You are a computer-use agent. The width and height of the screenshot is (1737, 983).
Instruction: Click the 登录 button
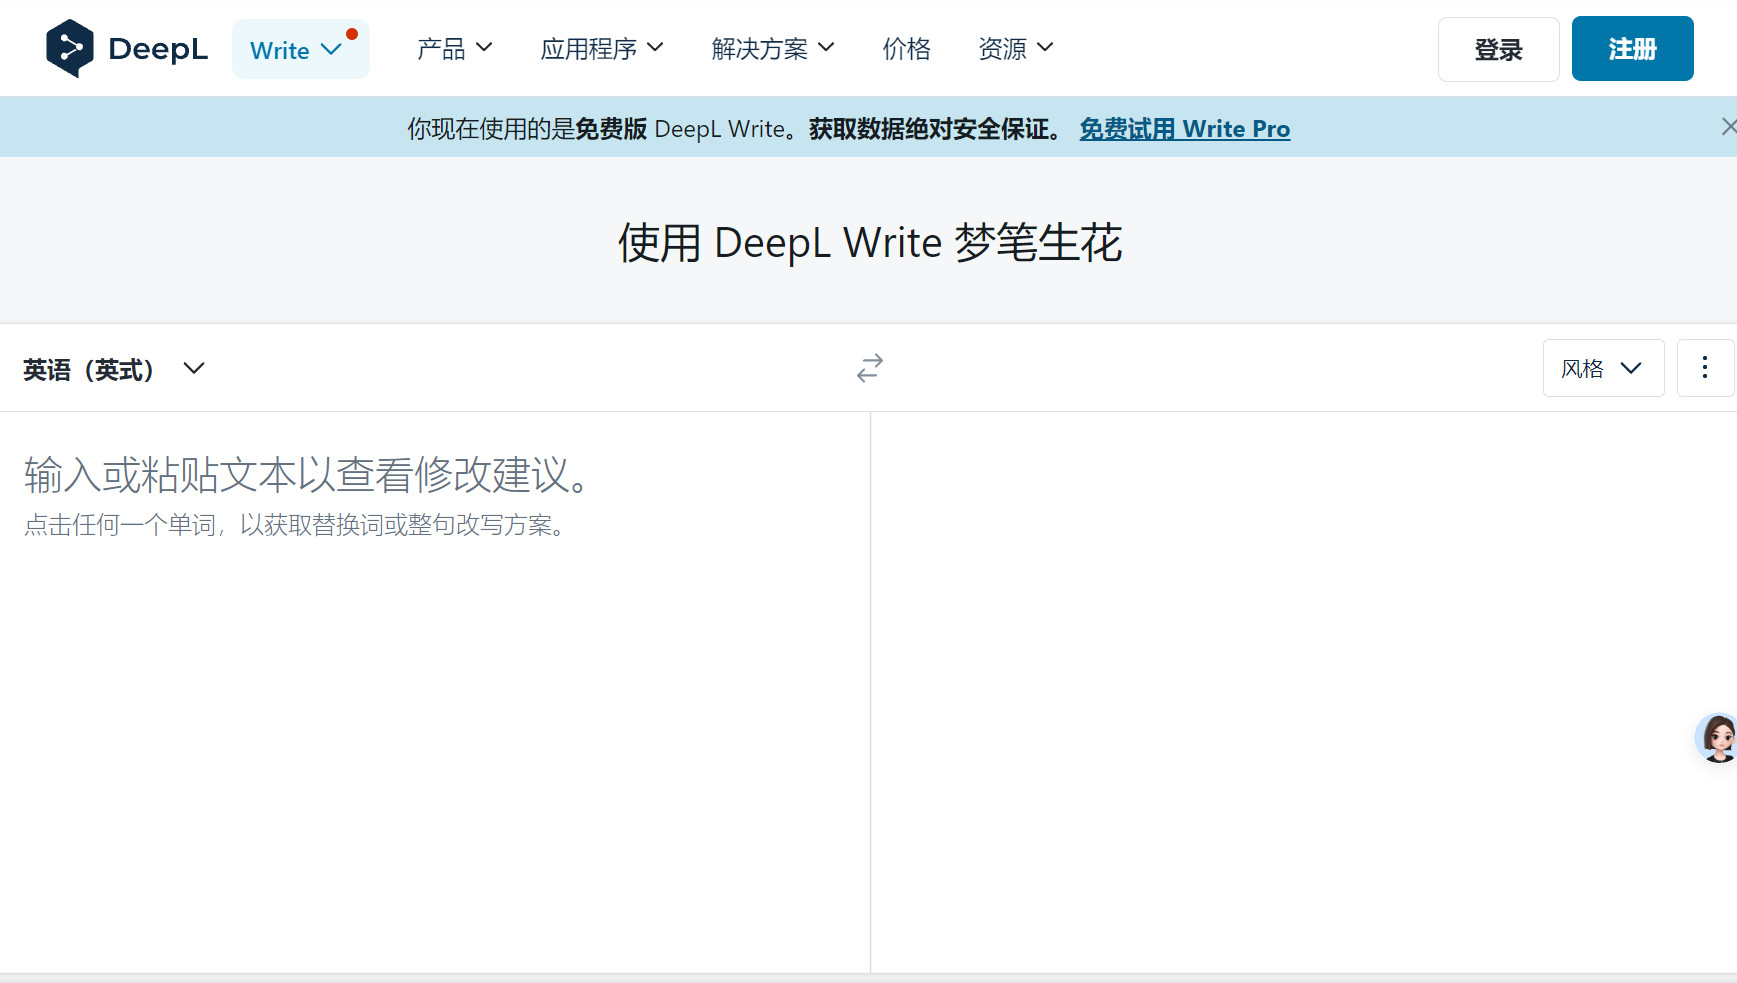pyautogui.click(x=1498, y=49)
